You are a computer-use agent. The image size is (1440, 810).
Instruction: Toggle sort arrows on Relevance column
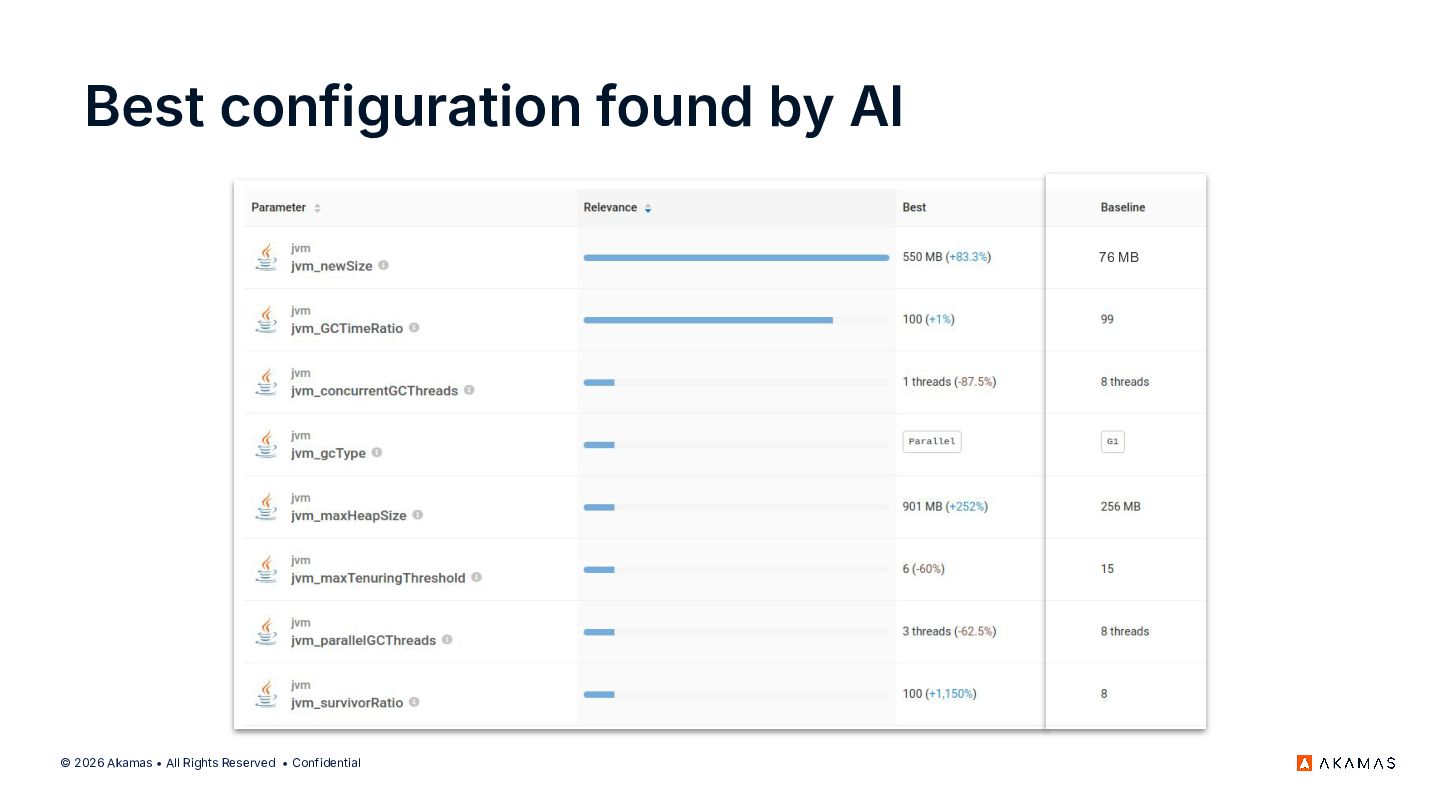(x=648, y=208)
